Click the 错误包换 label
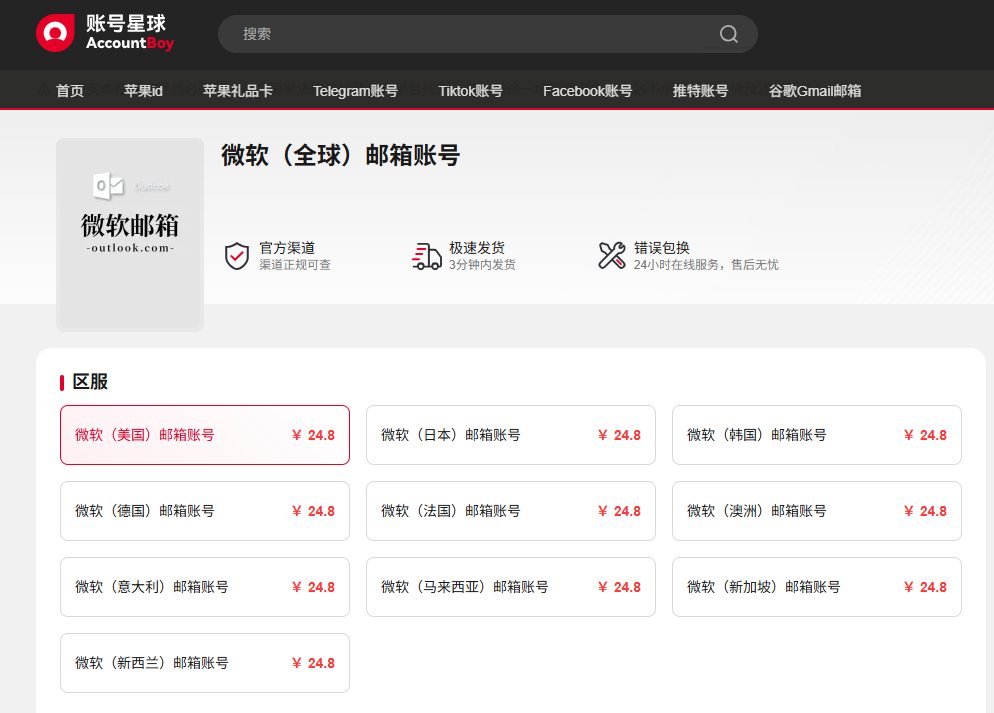This screenshot has height=713, width=994. tap(662, 248)
